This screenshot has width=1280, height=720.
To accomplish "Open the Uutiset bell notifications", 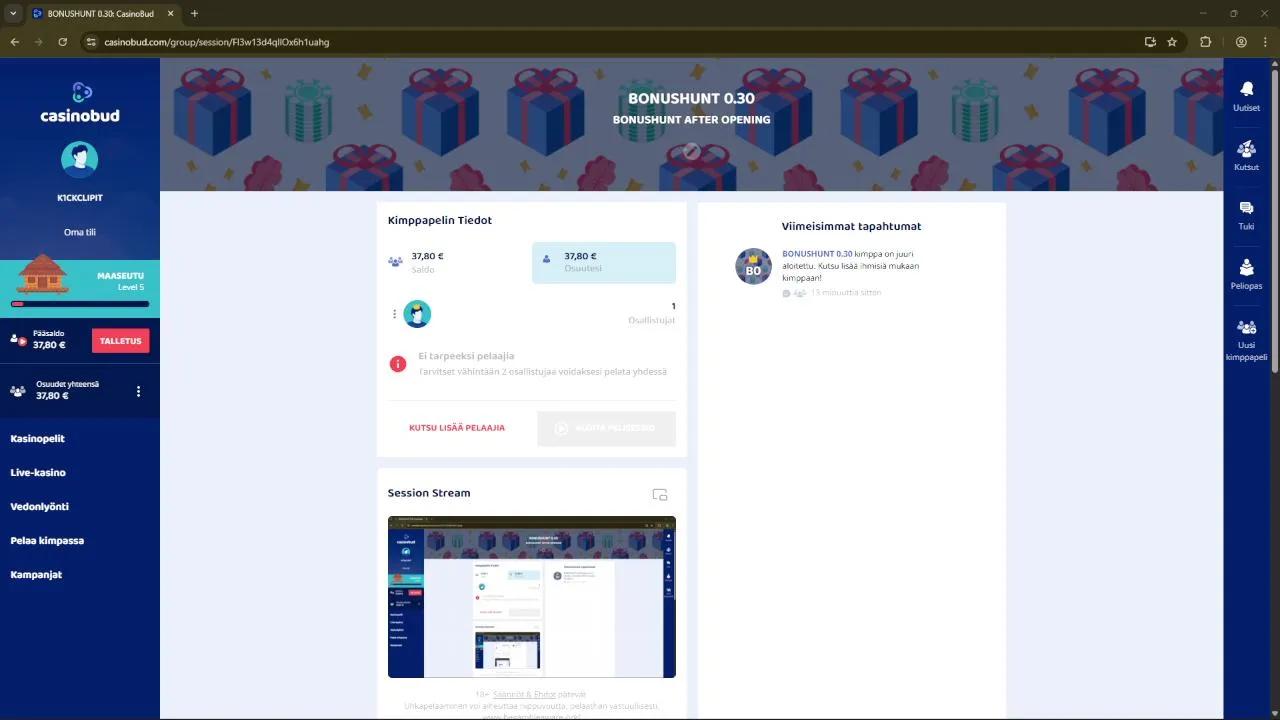I will pyautogui.click(x=1246, y=96).
